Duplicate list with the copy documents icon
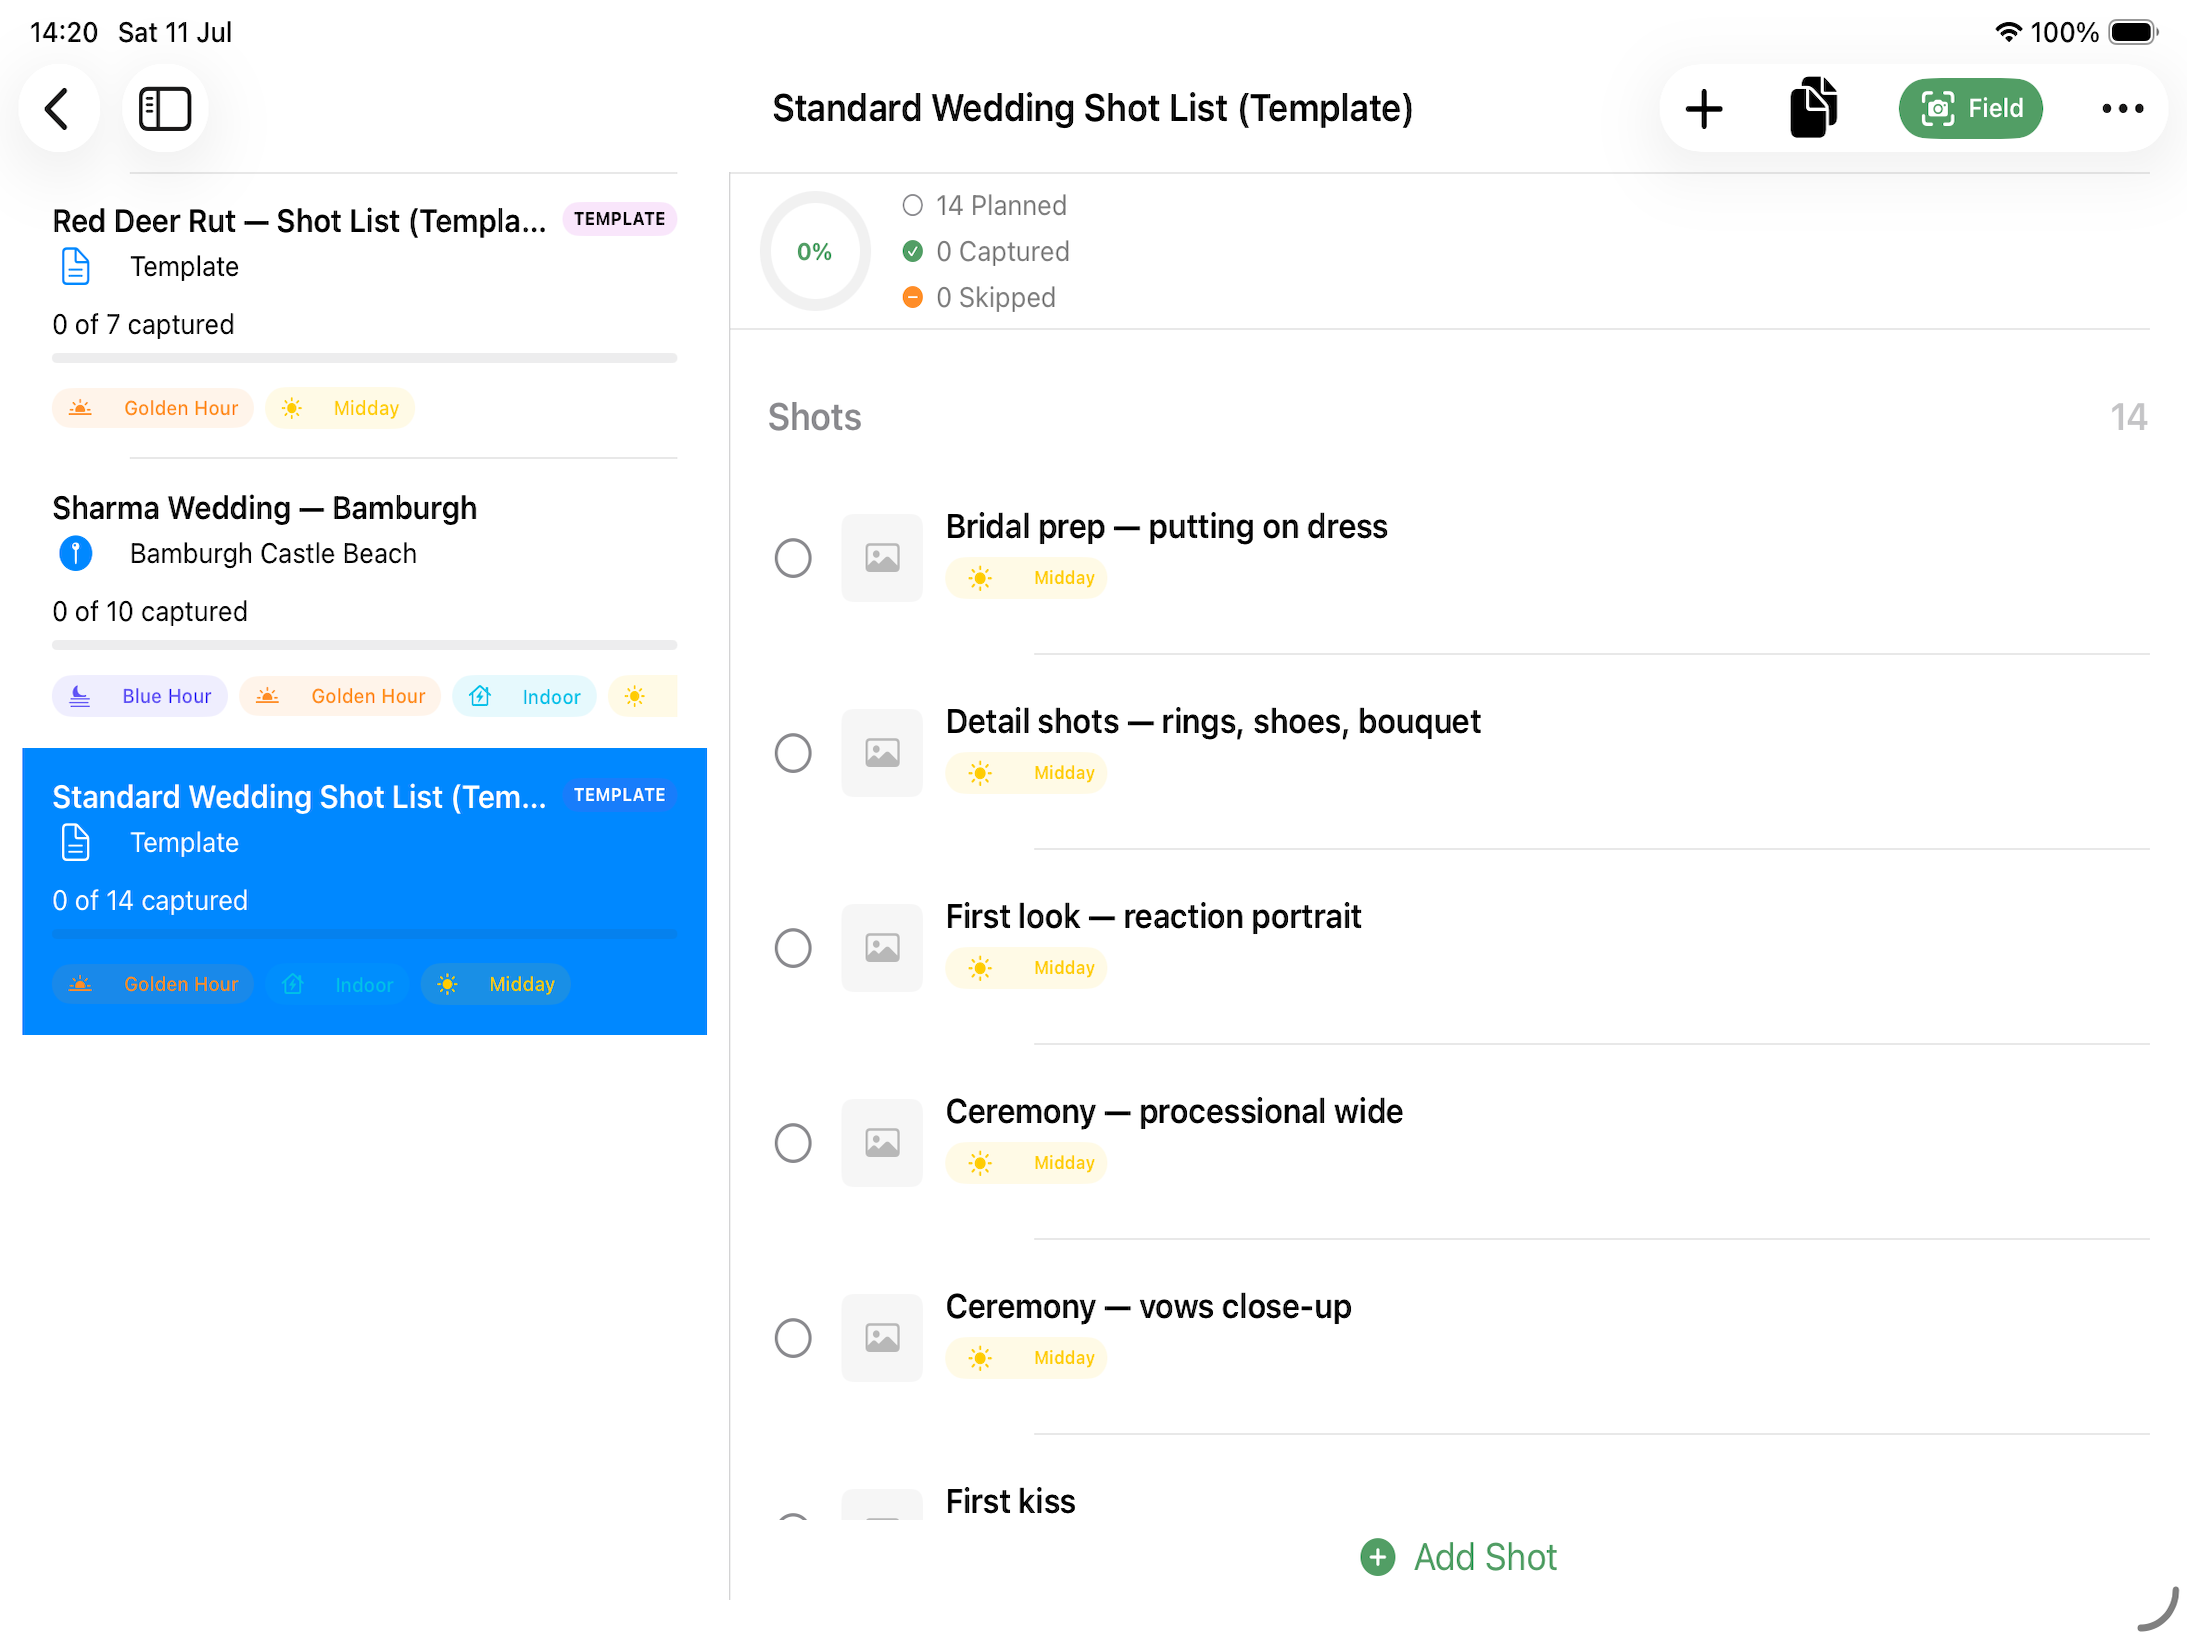 pyautogui.click(x=1813, y=108)
